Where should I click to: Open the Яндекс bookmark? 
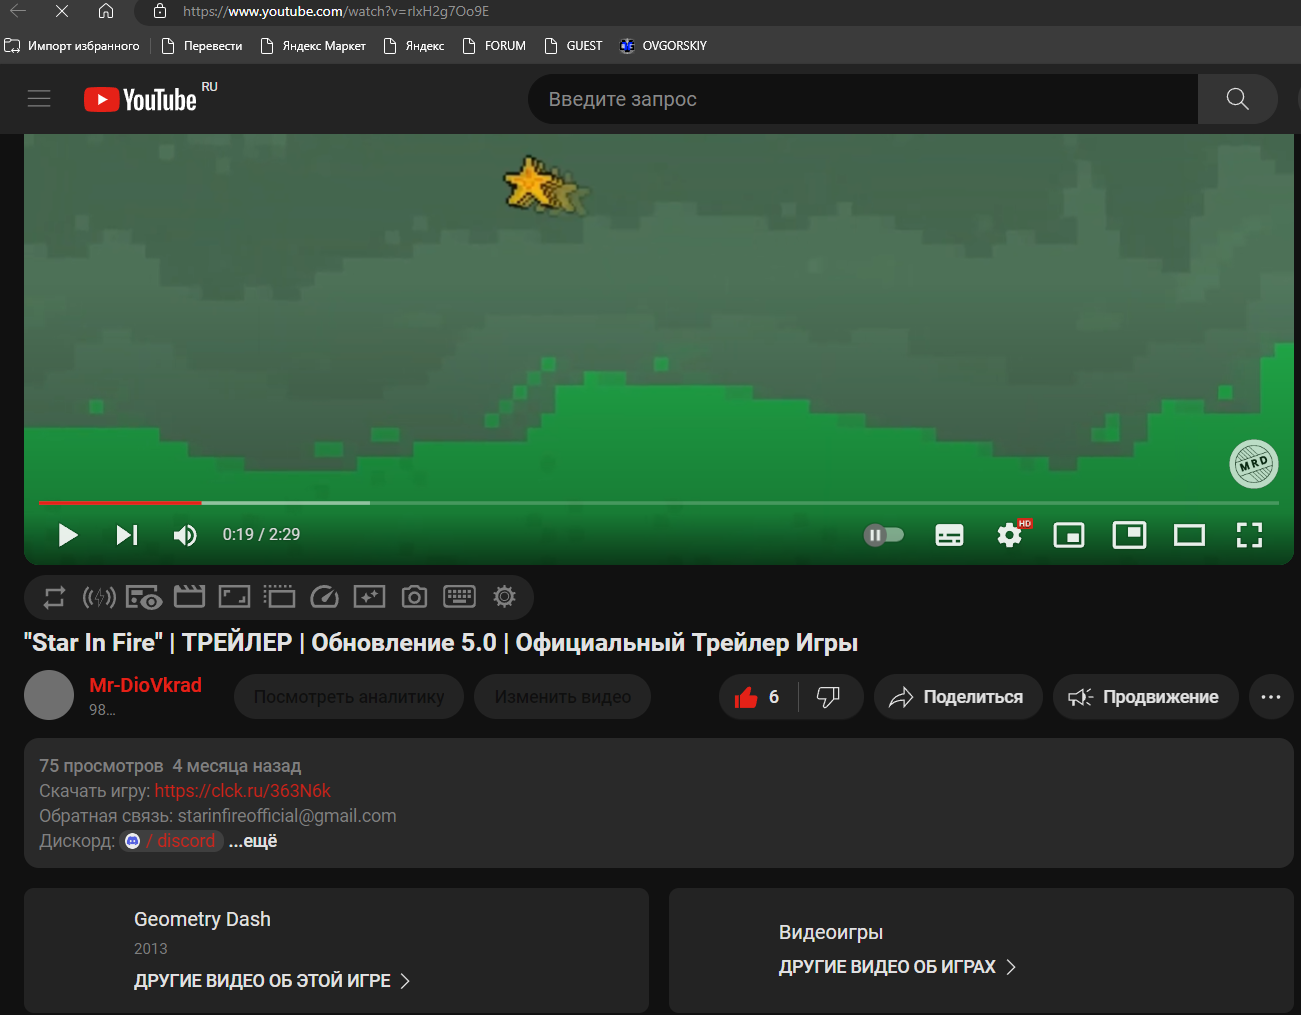(414, 46)
